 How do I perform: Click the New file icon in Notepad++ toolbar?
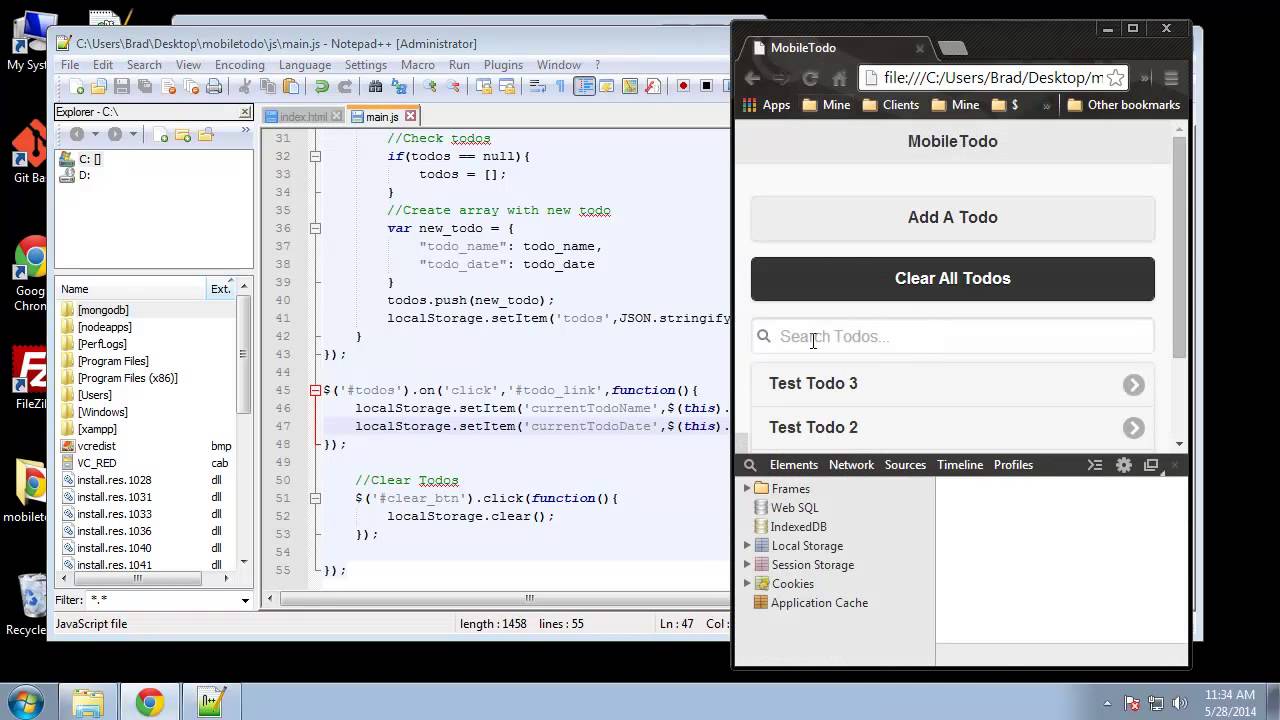(77, 87)
